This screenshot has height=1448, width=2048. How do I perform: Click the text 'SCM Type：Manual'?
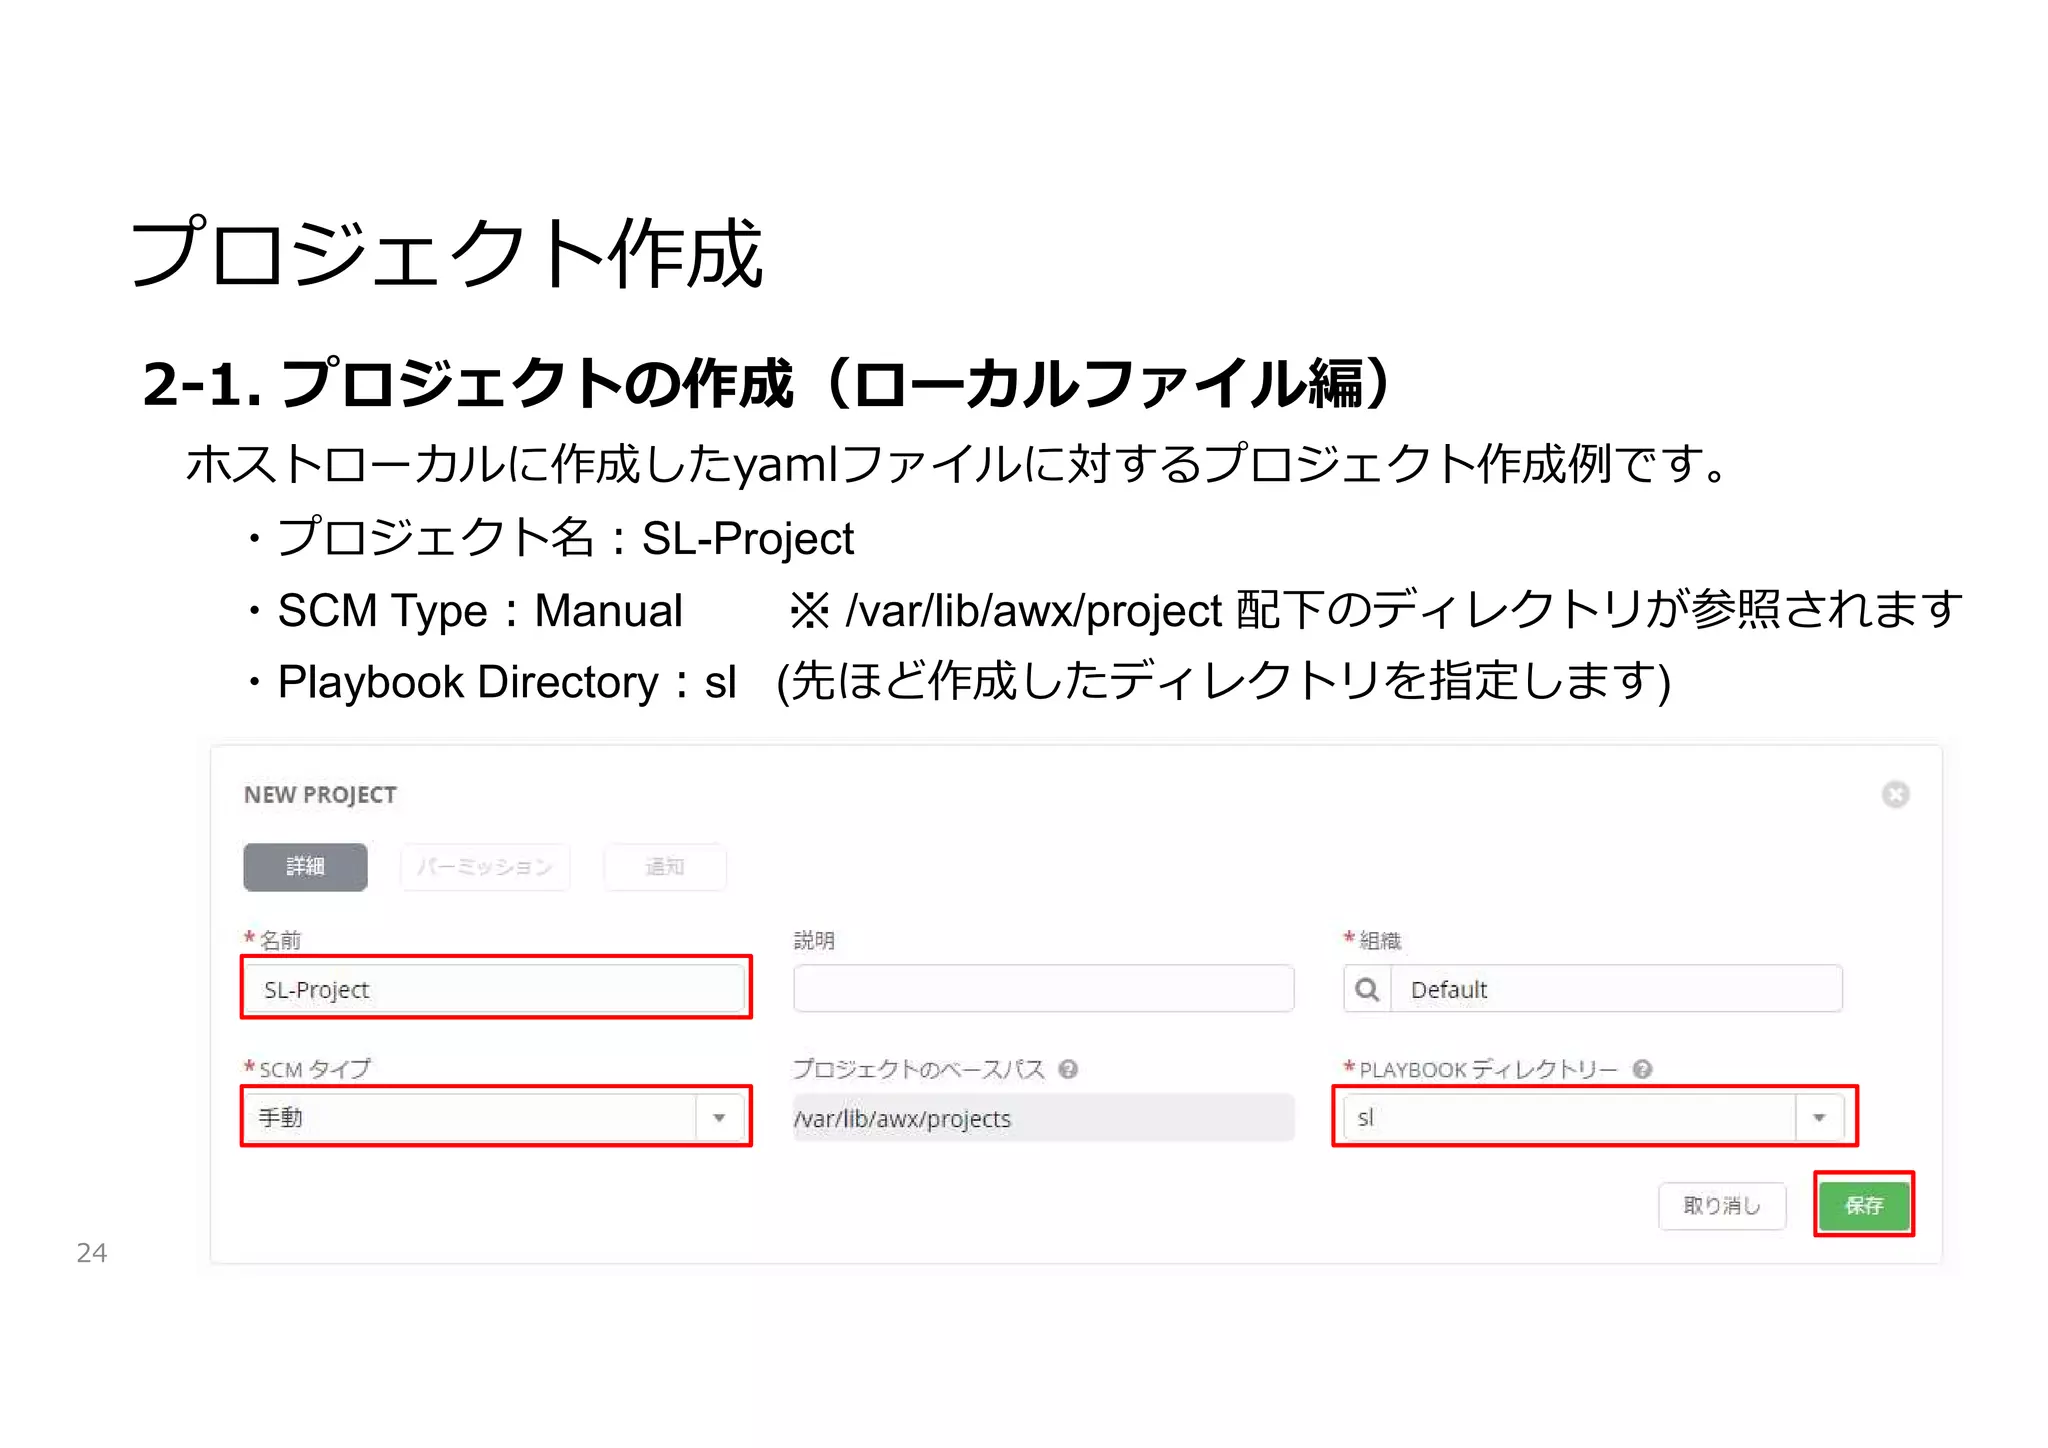click(x=480, y=610)
